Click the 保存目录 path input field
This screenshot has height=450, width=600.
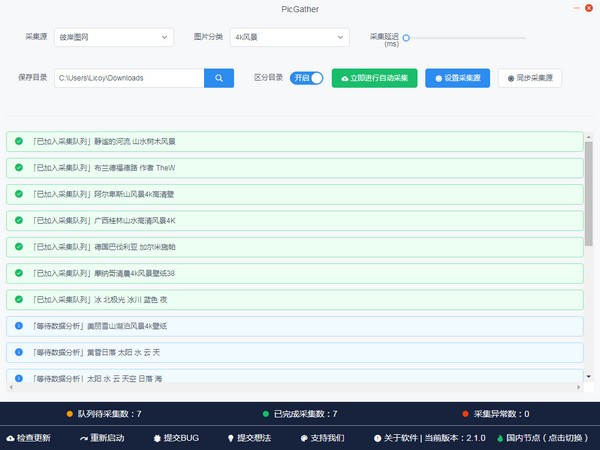(129, 78)
